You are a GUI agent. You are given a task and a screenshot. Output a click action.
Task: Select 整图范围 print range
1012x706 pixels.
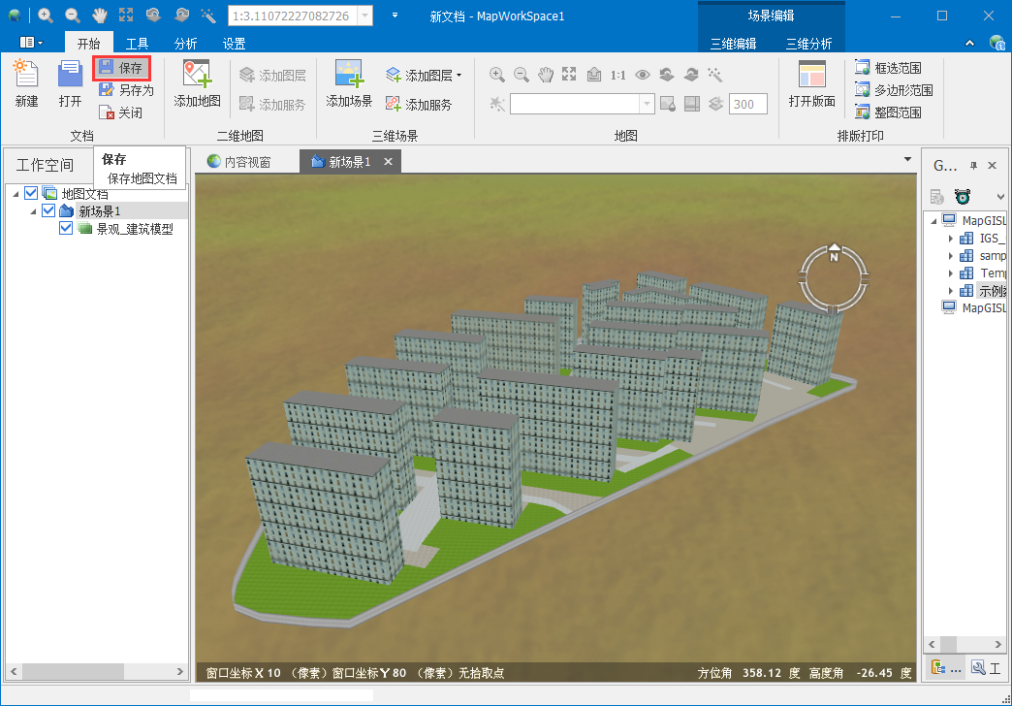(888, 113)
